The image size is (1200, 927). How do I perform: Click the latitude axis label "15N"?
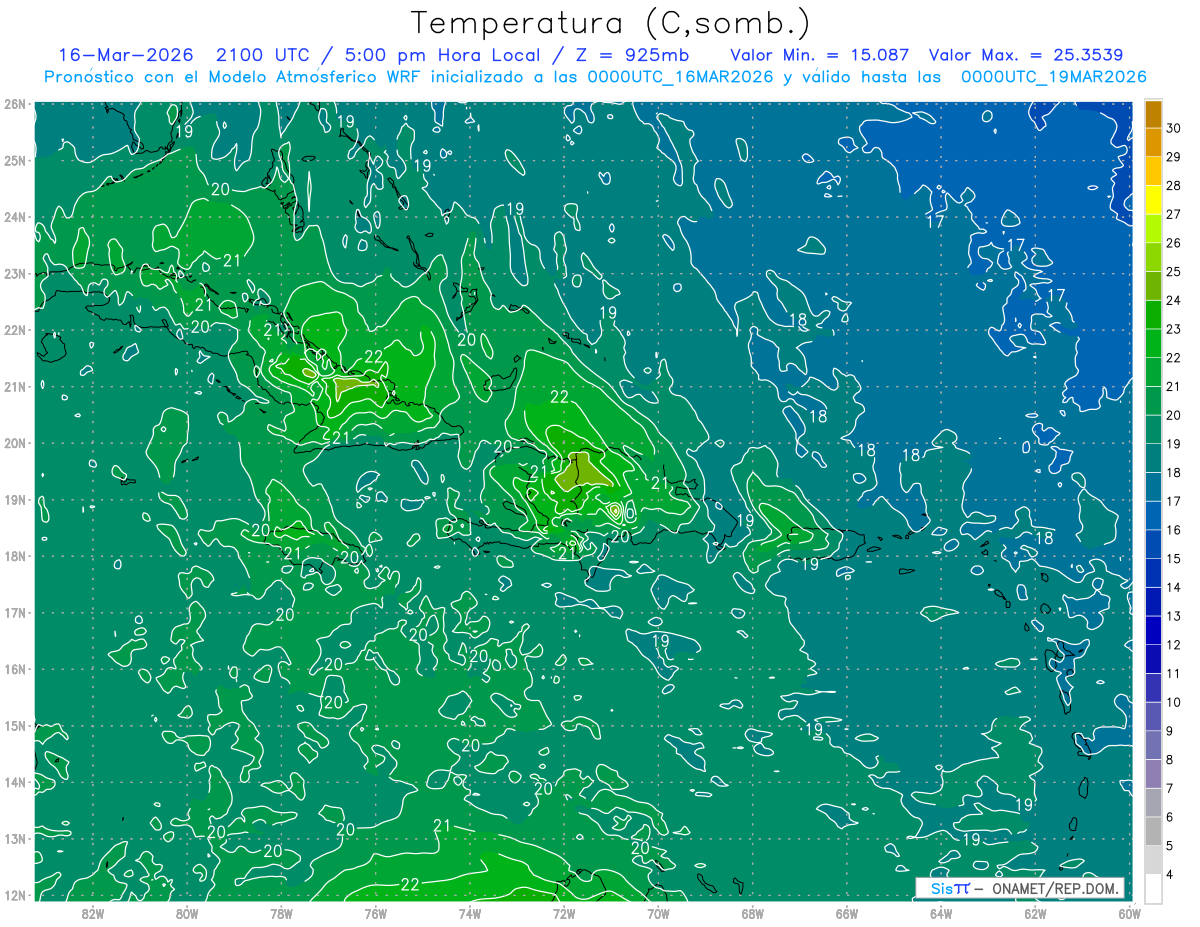pos(14,725)
